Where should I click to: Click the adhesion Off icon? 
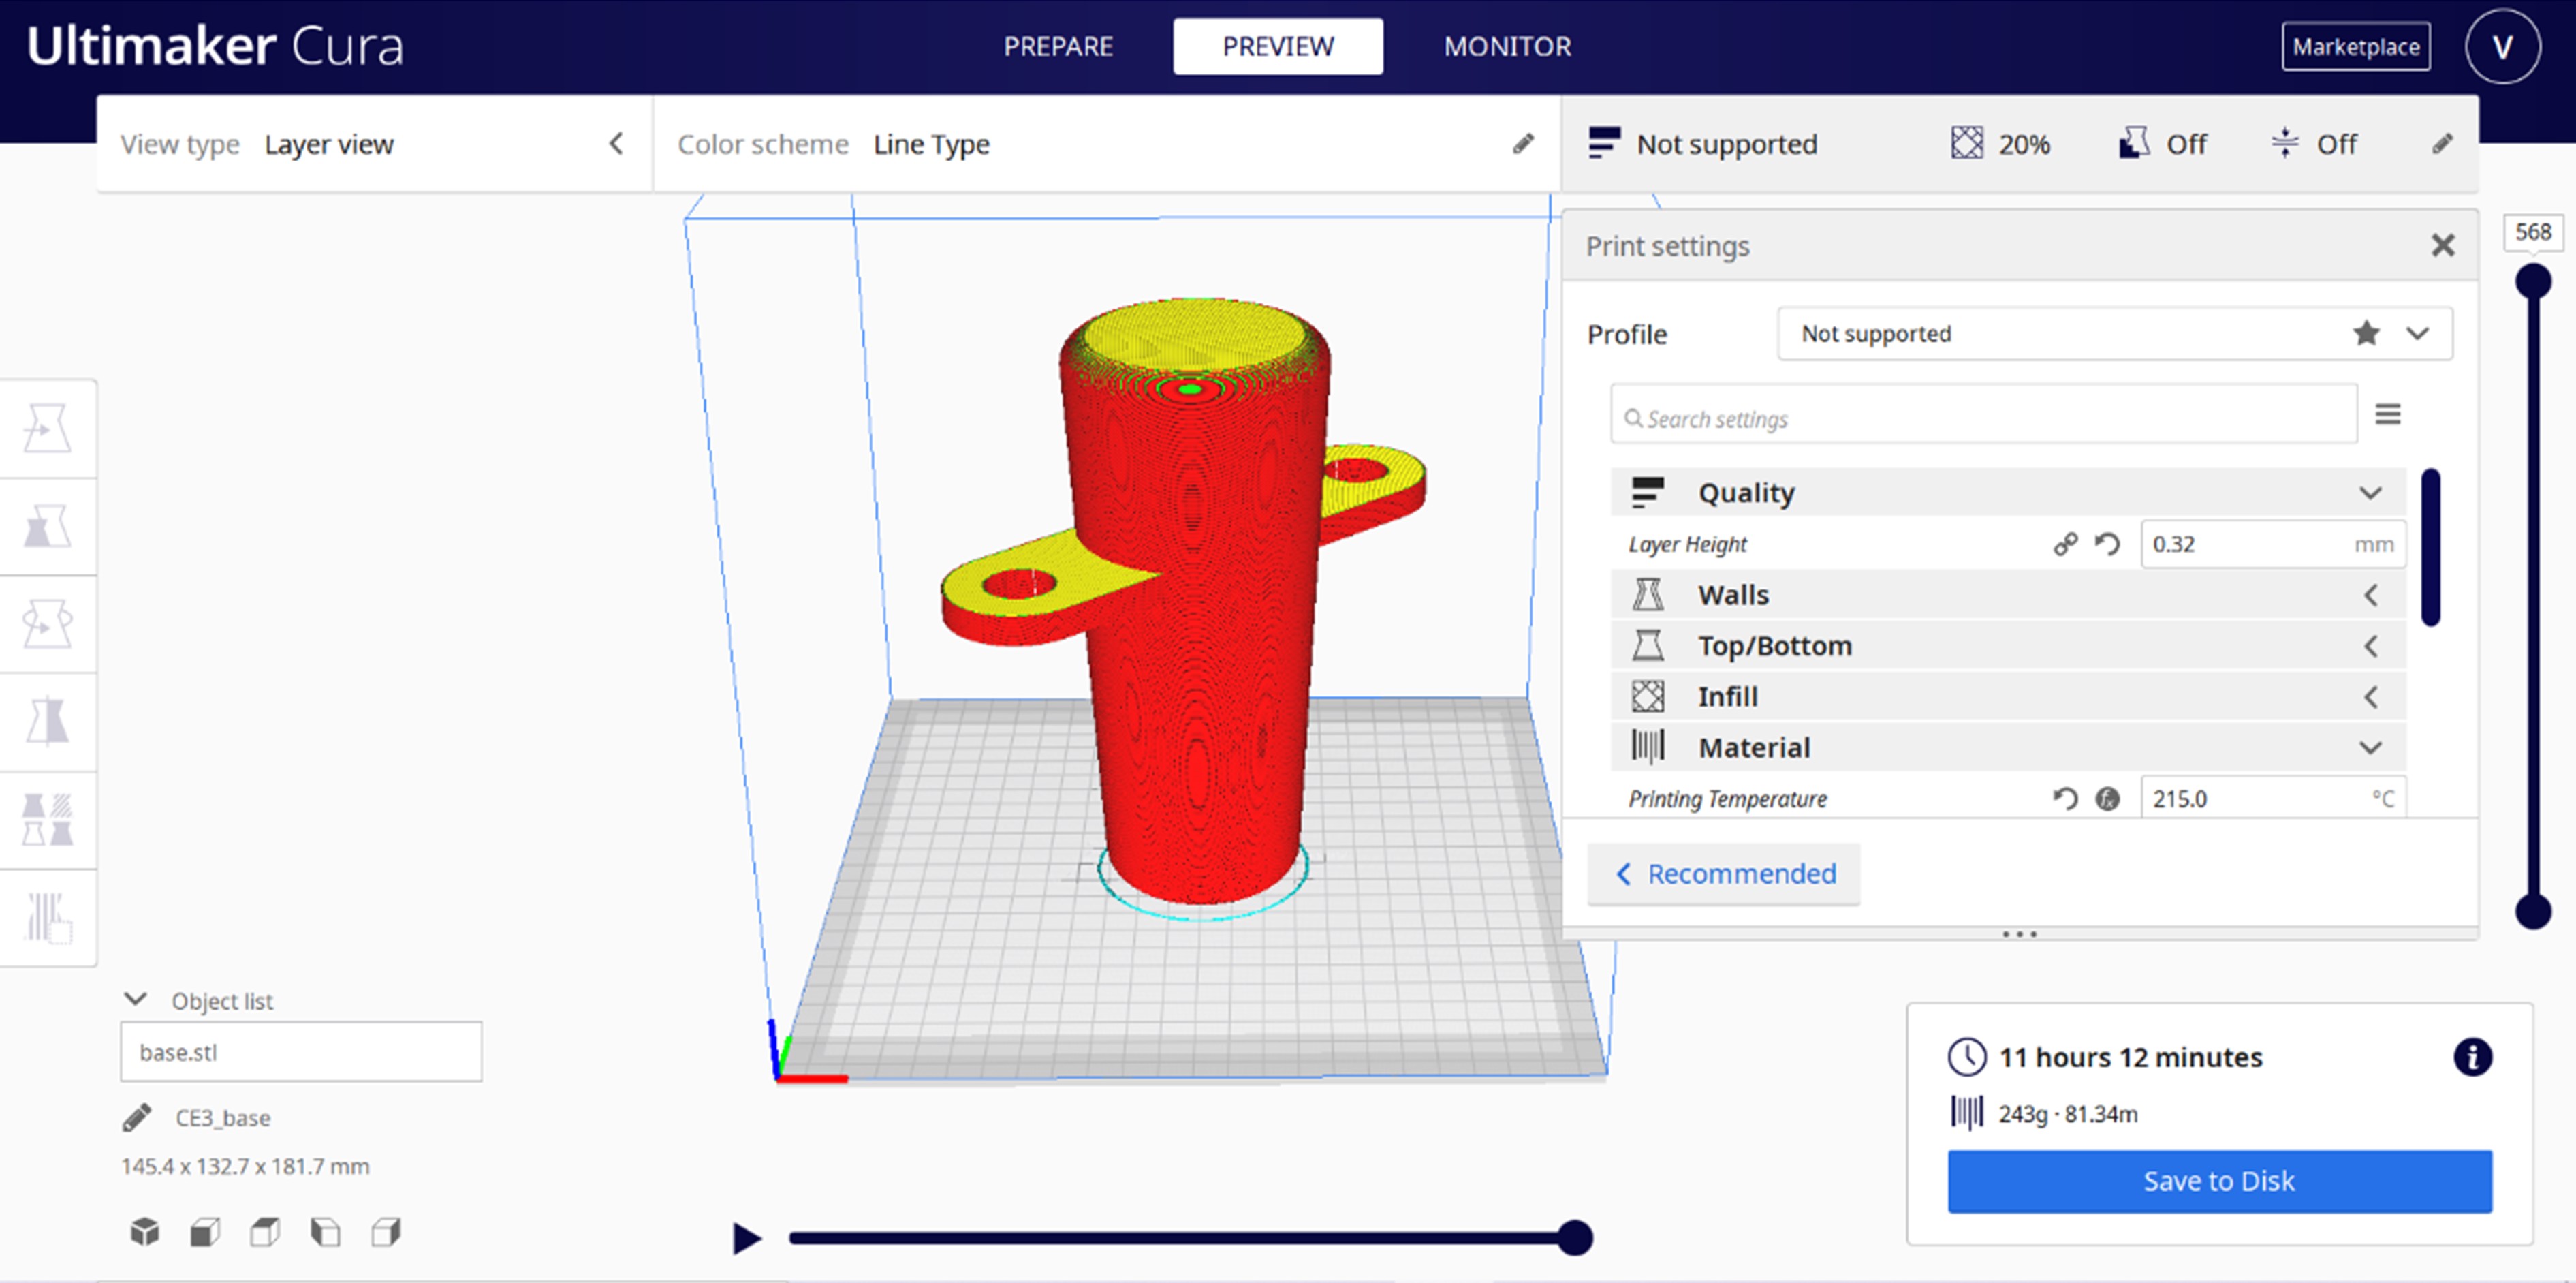point(2284,143)
